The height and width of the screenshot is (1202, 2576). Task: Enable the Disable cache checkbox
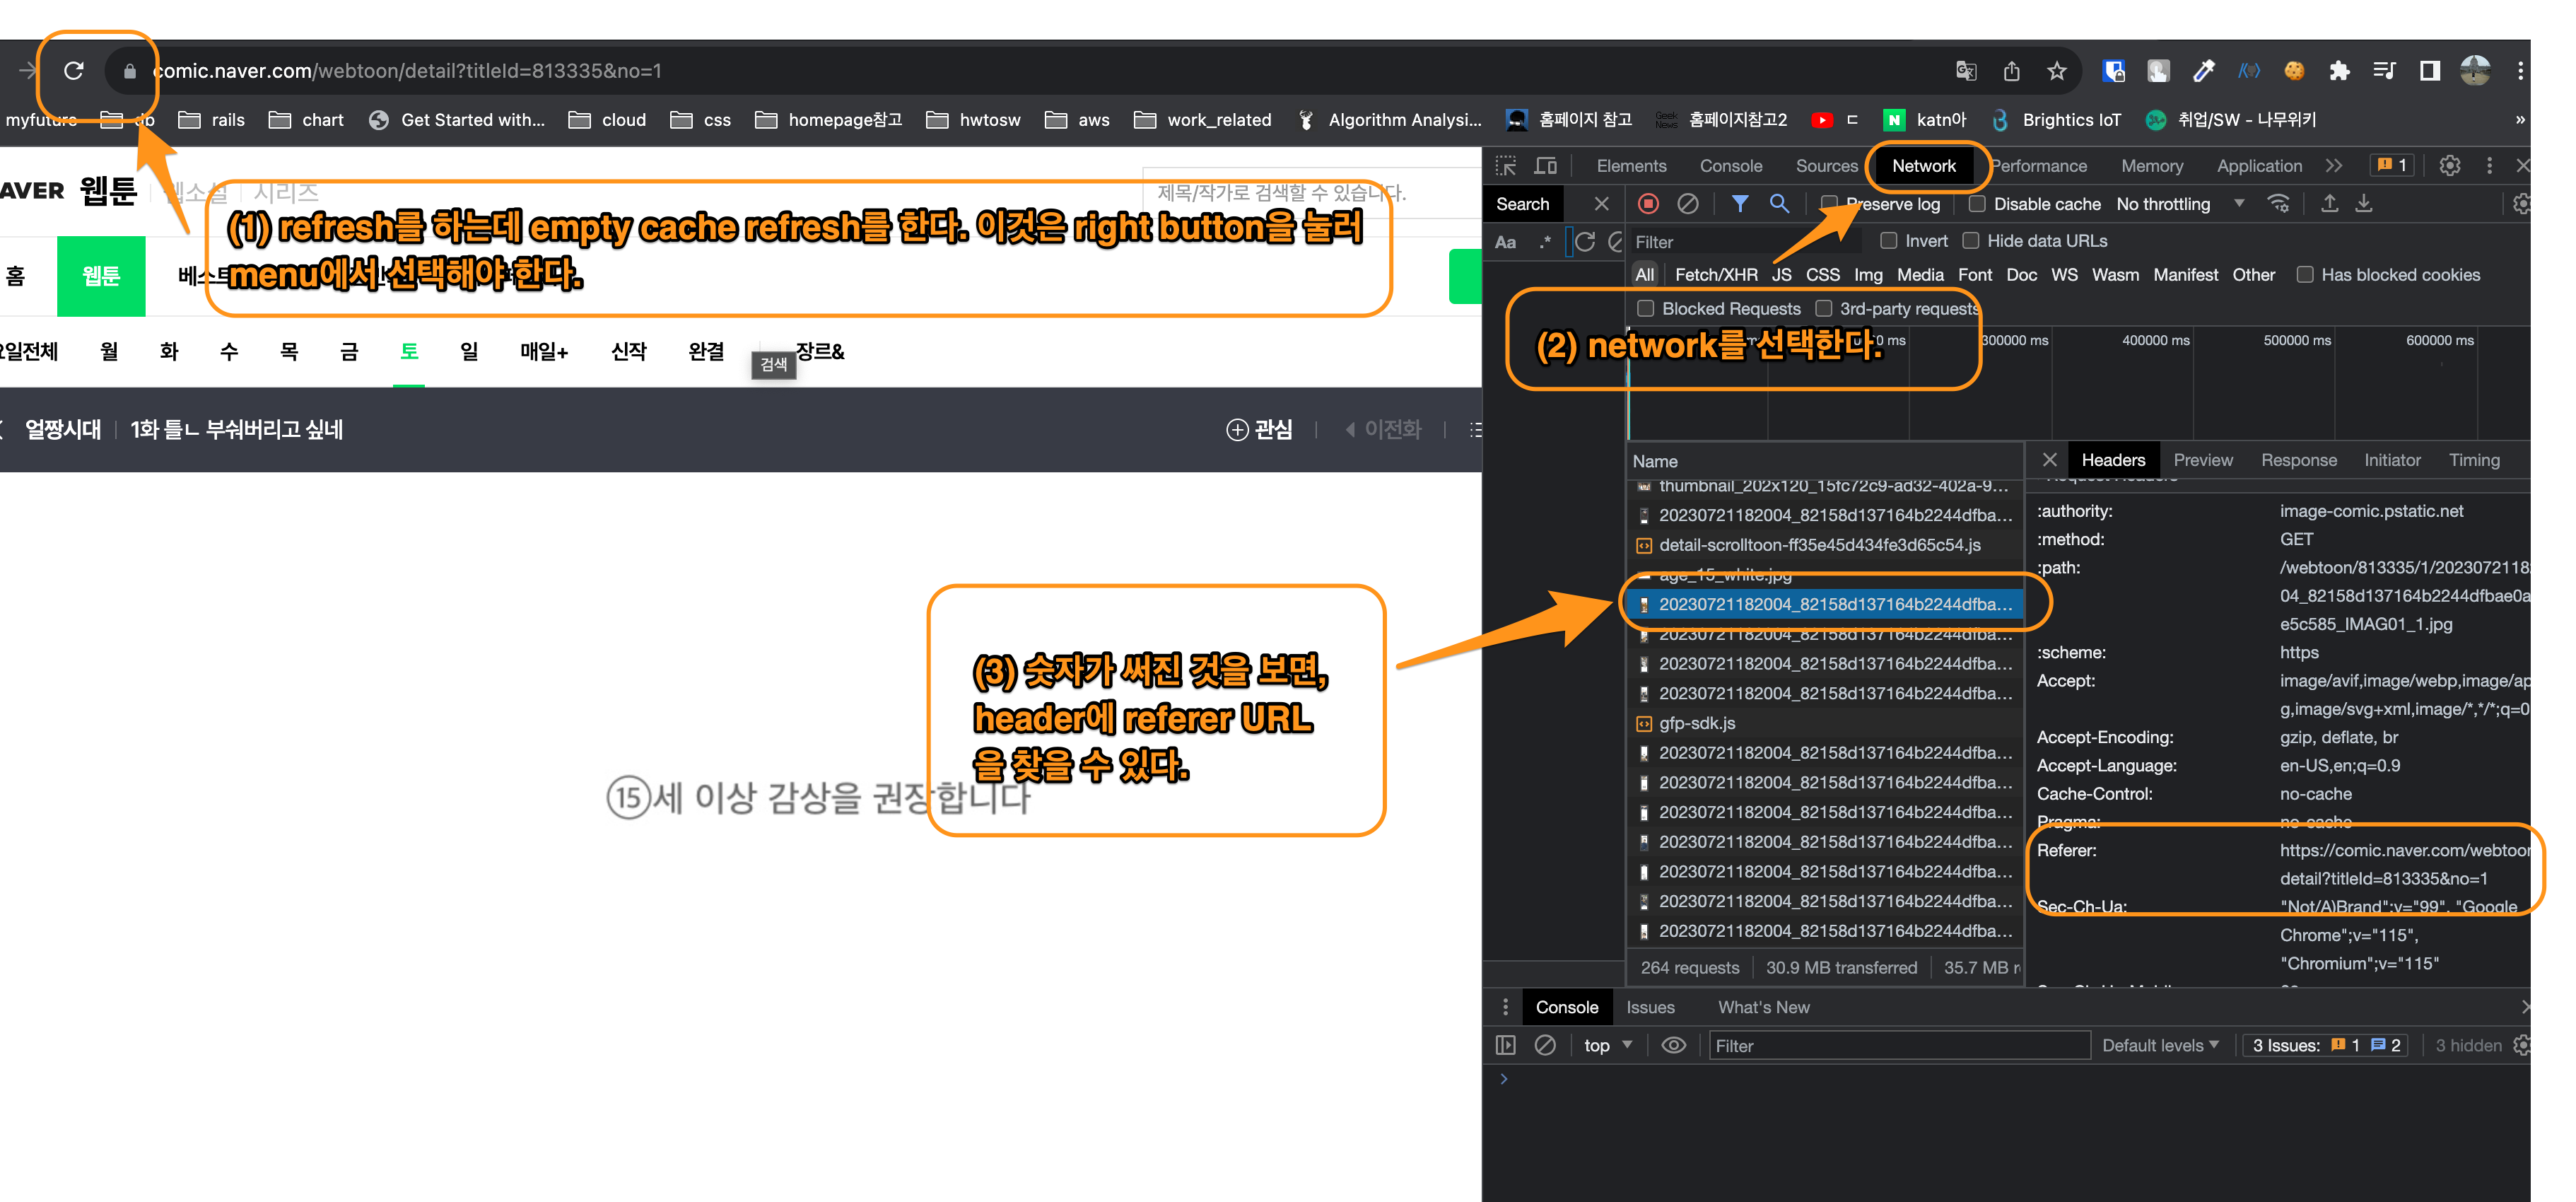point(1977,204)
